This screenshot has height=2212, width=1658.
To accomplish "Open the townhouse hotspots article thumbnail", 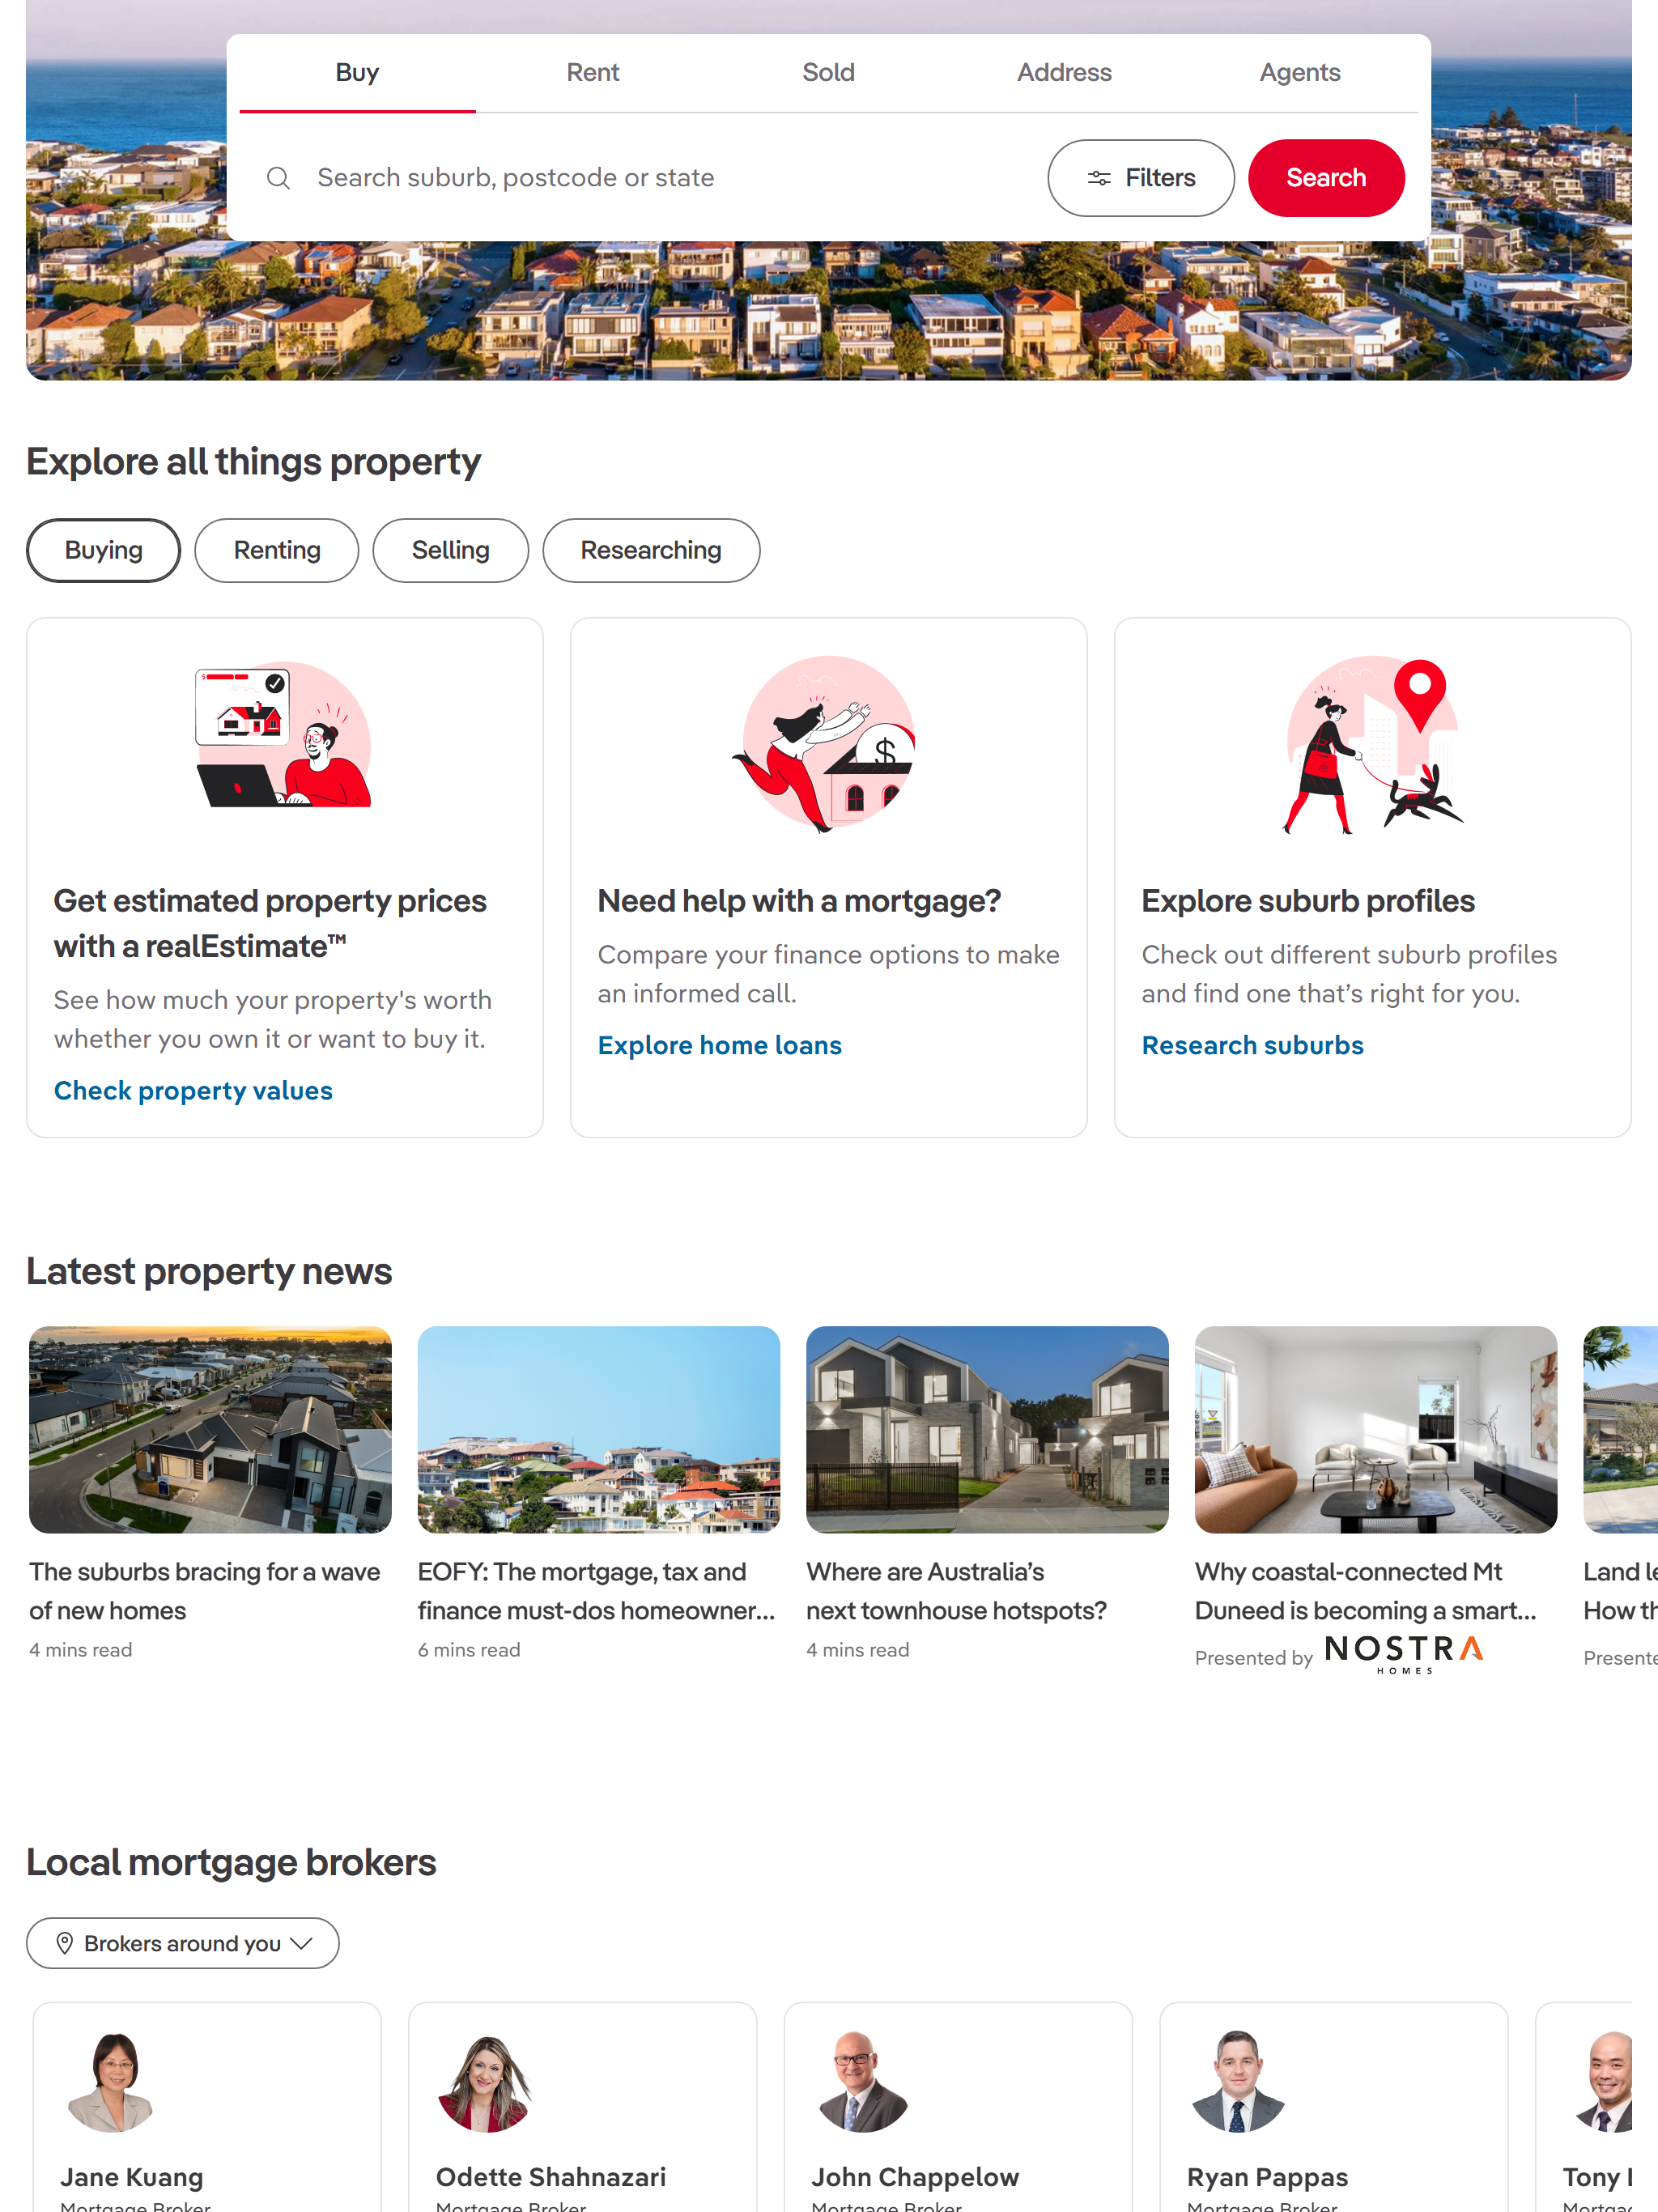I will tap(987, 1429).
